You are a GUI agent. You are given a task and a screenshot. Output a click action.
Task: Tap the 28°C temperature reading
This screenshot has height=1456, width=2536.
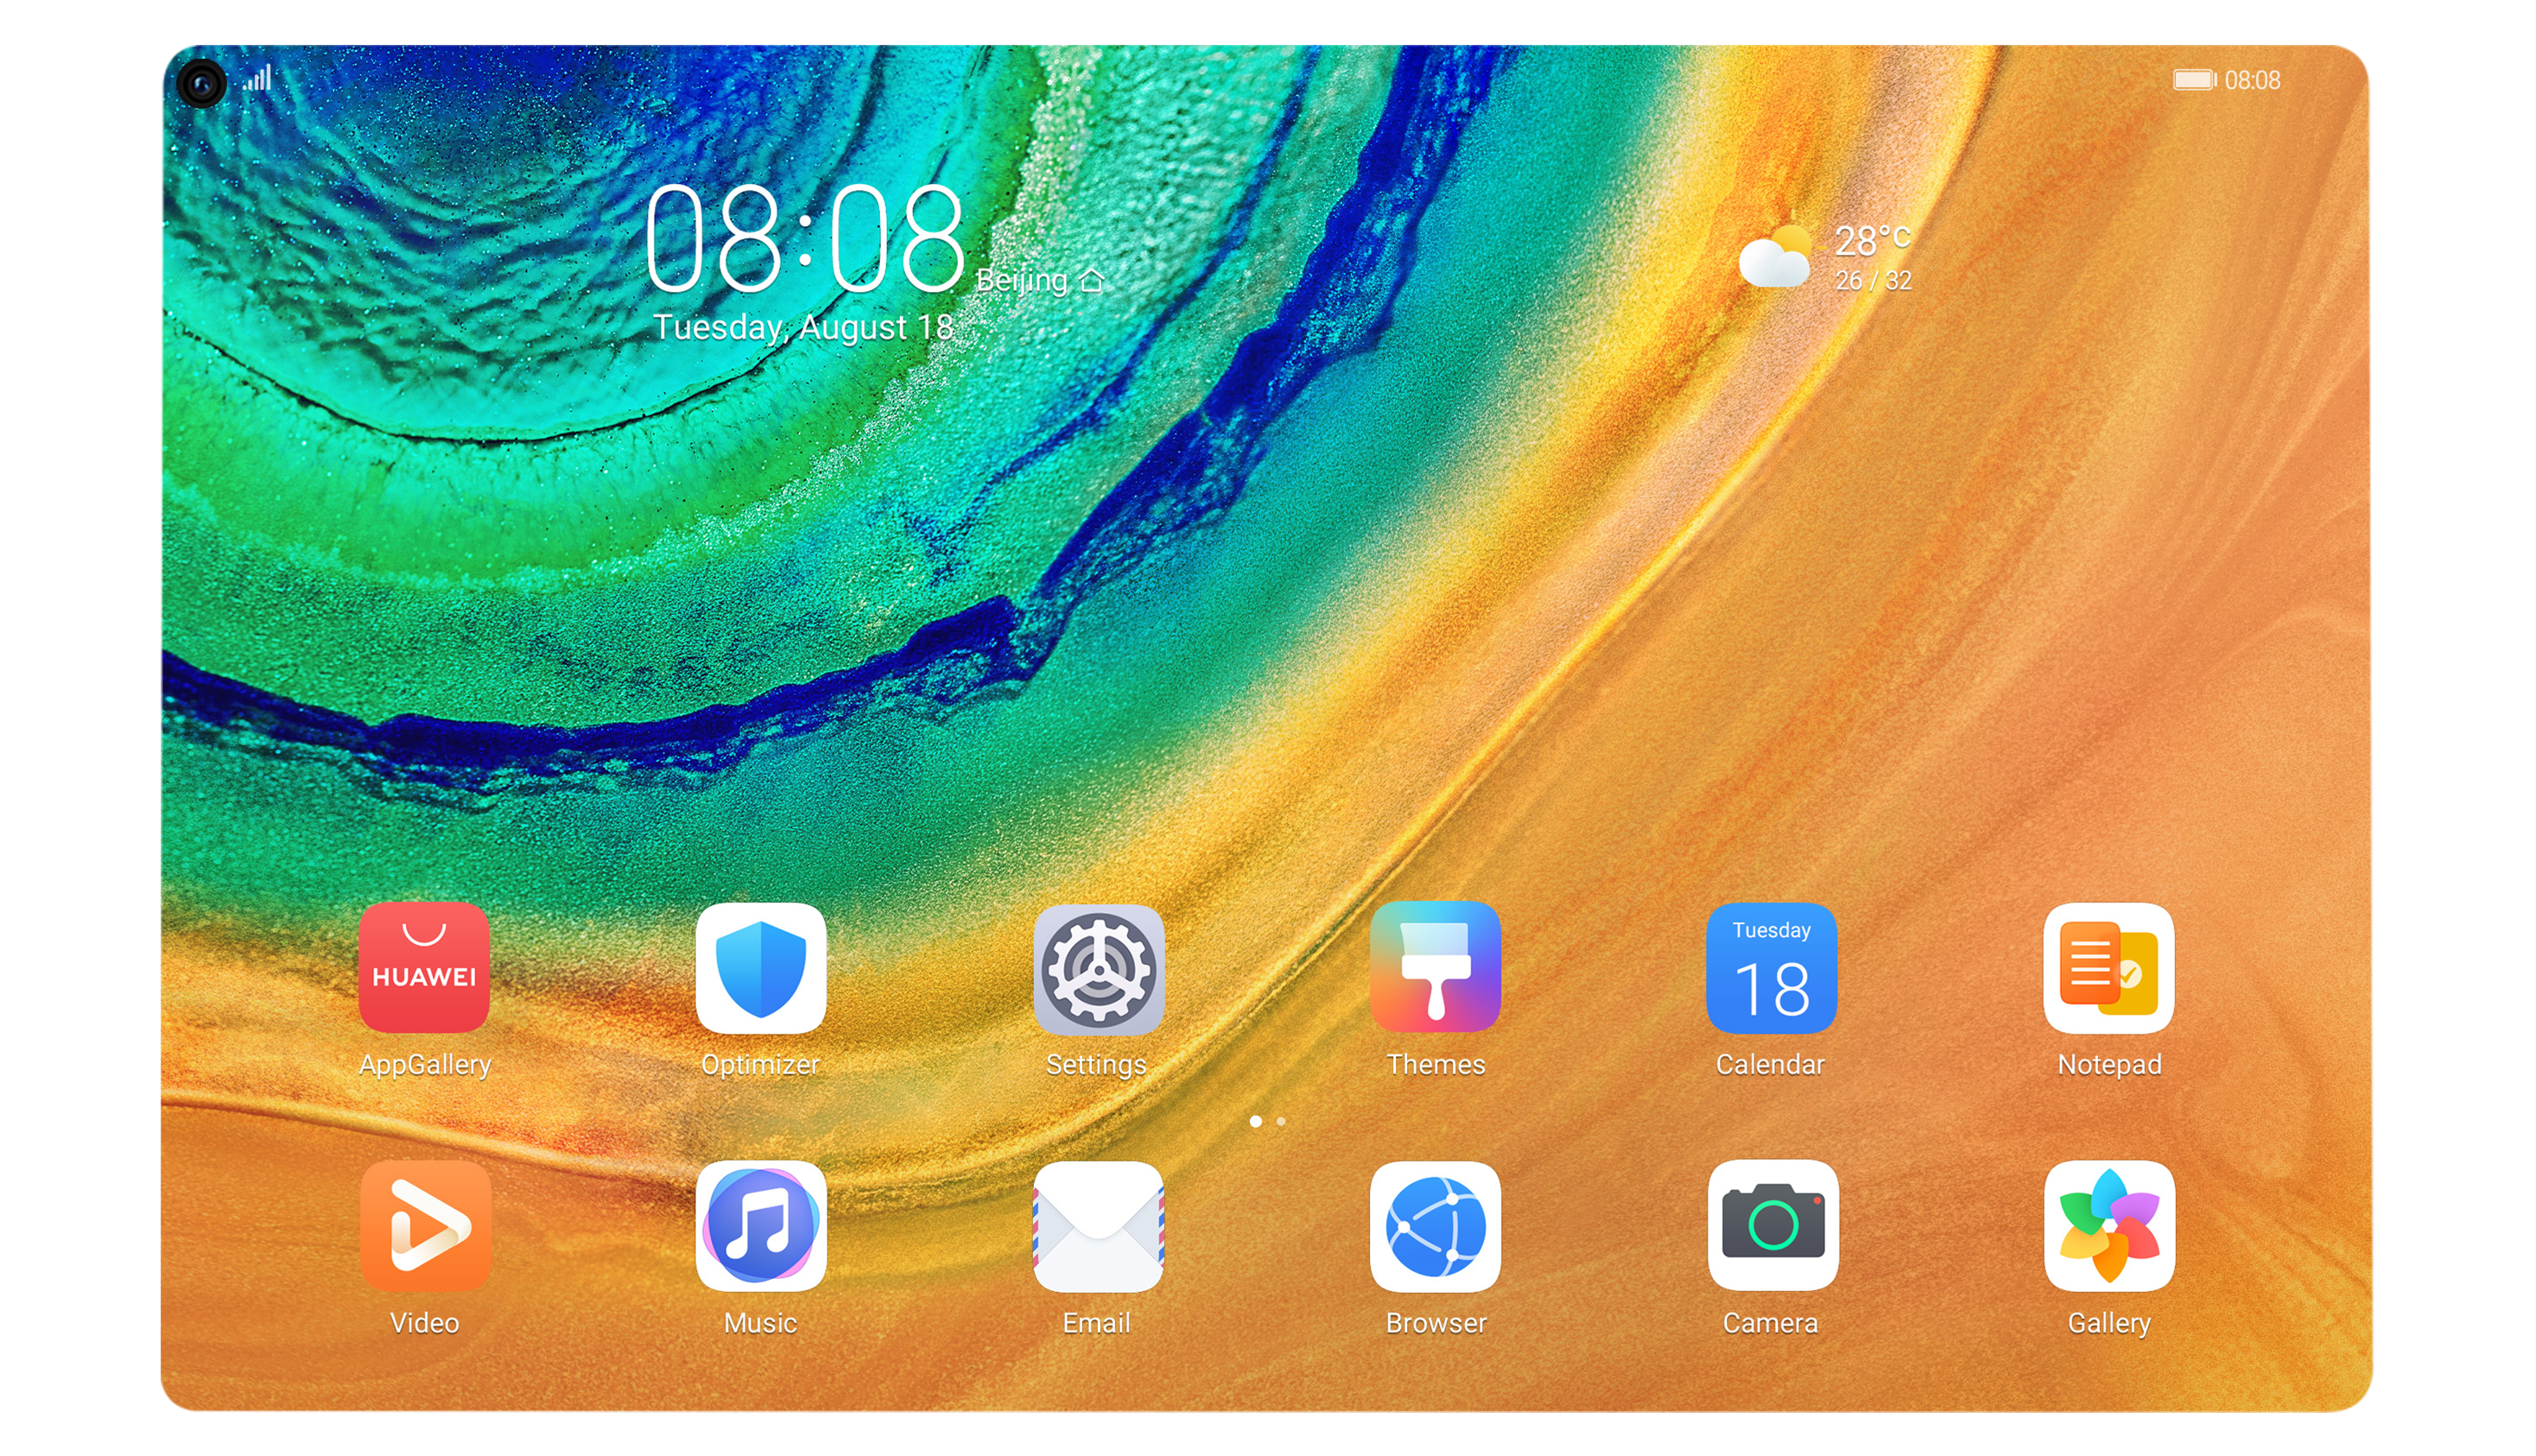click(1871, 240)
